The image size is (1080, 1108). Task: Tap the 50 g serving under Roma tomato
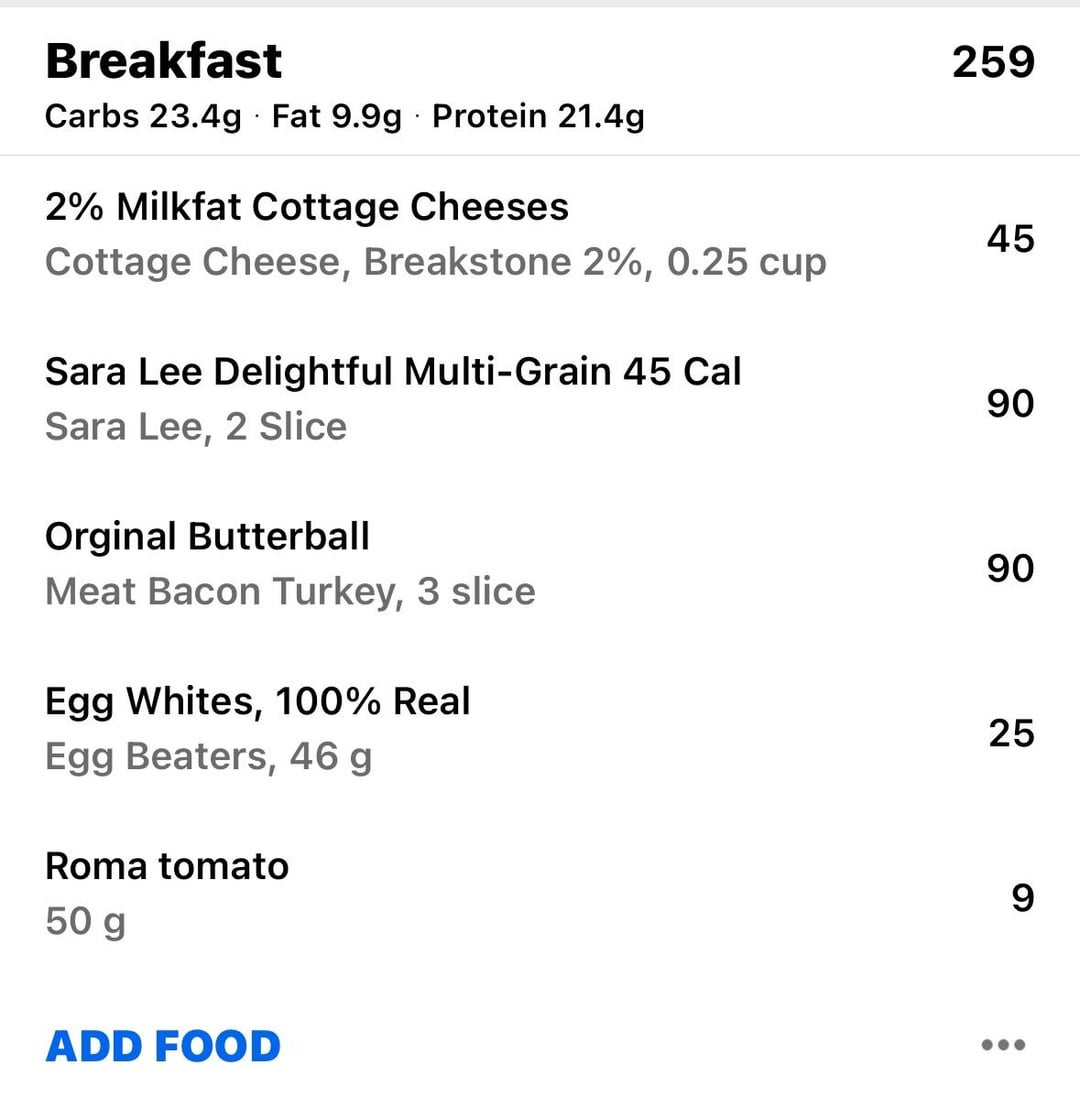(x=86, y=921)
